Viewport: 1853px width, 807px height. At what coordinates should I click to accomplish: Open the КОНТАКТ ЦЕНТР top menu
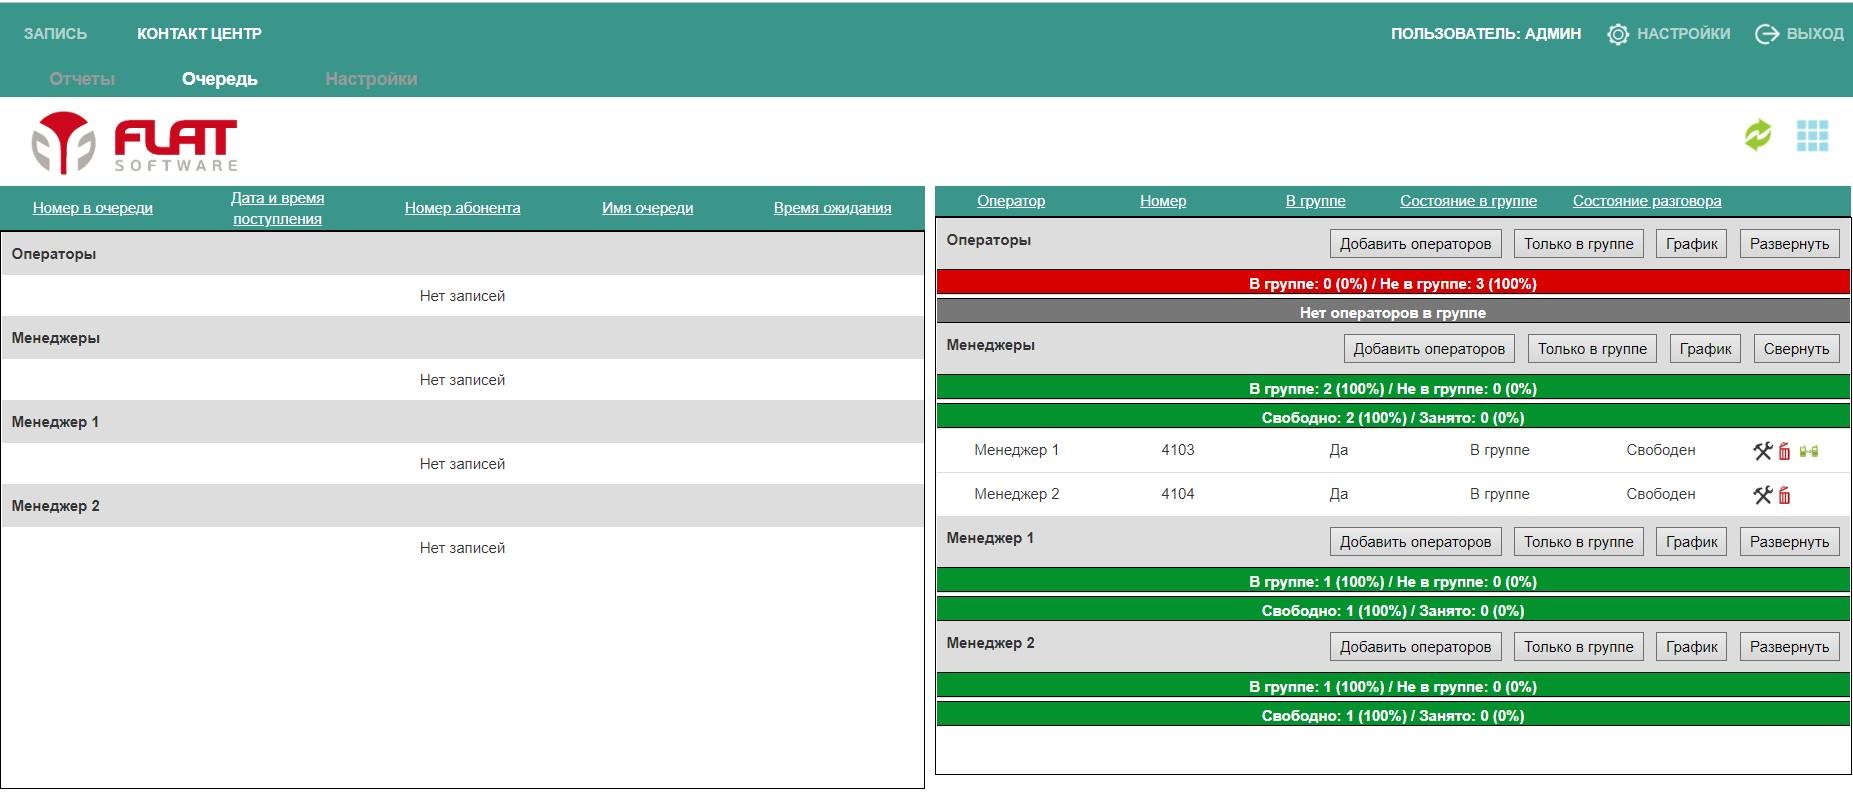(x=199, y=34)
